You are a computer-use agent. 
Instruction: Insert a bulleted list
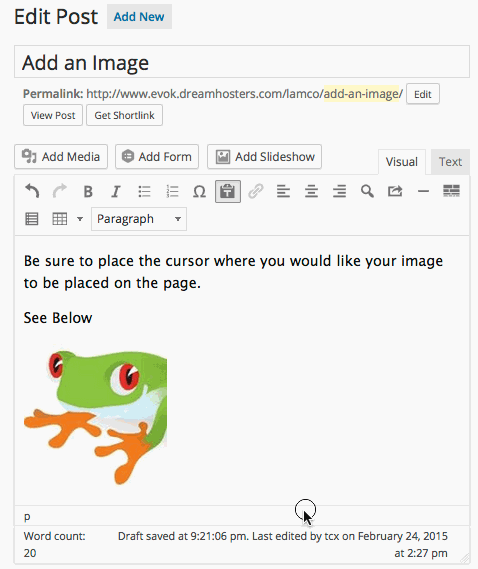144,191
